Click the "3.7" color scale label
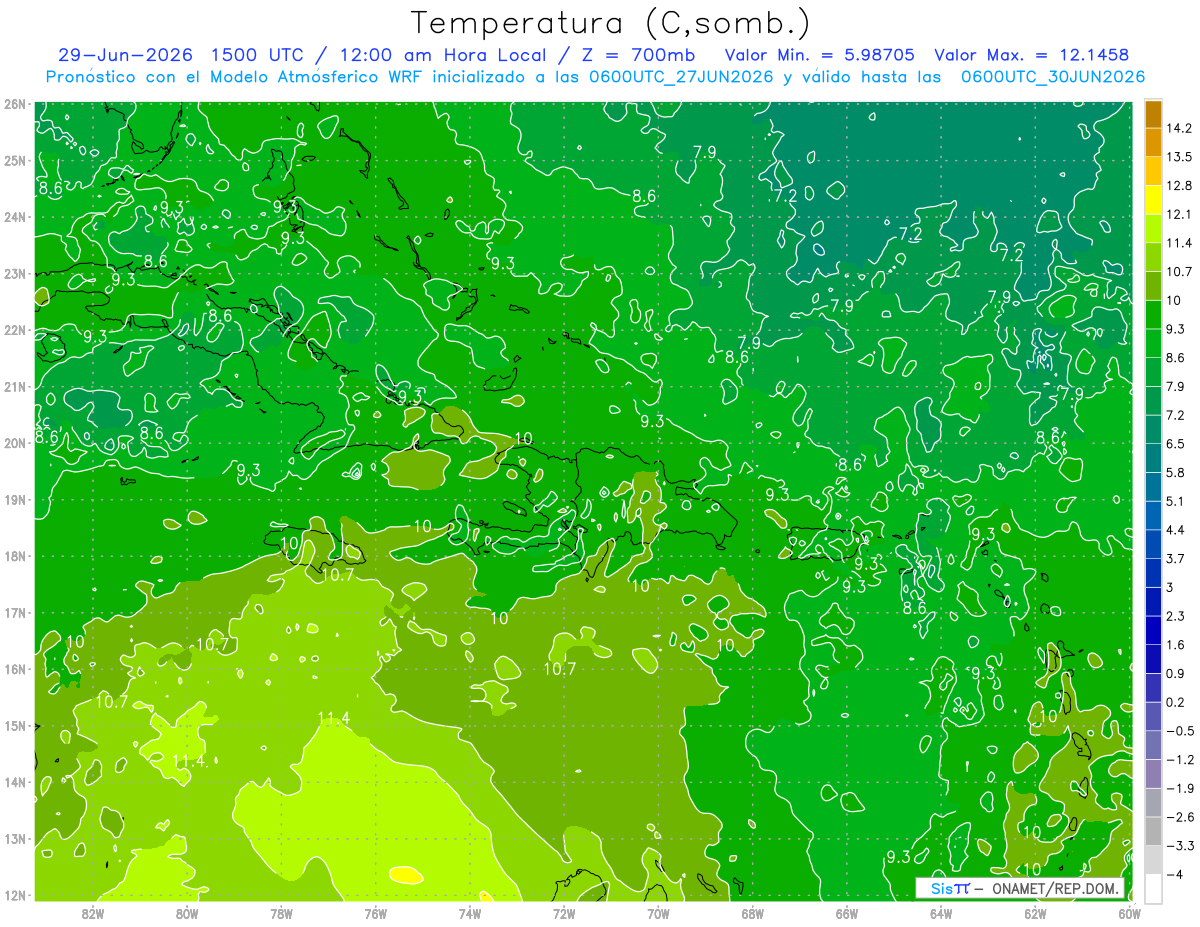 pos(1177,558)
